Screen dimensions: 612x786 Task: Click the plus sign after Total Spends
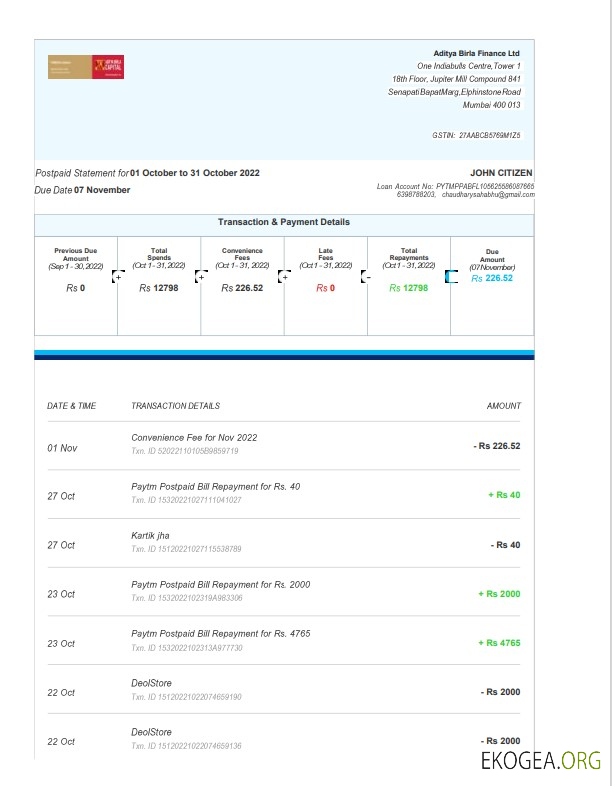[x=201, y=275]
